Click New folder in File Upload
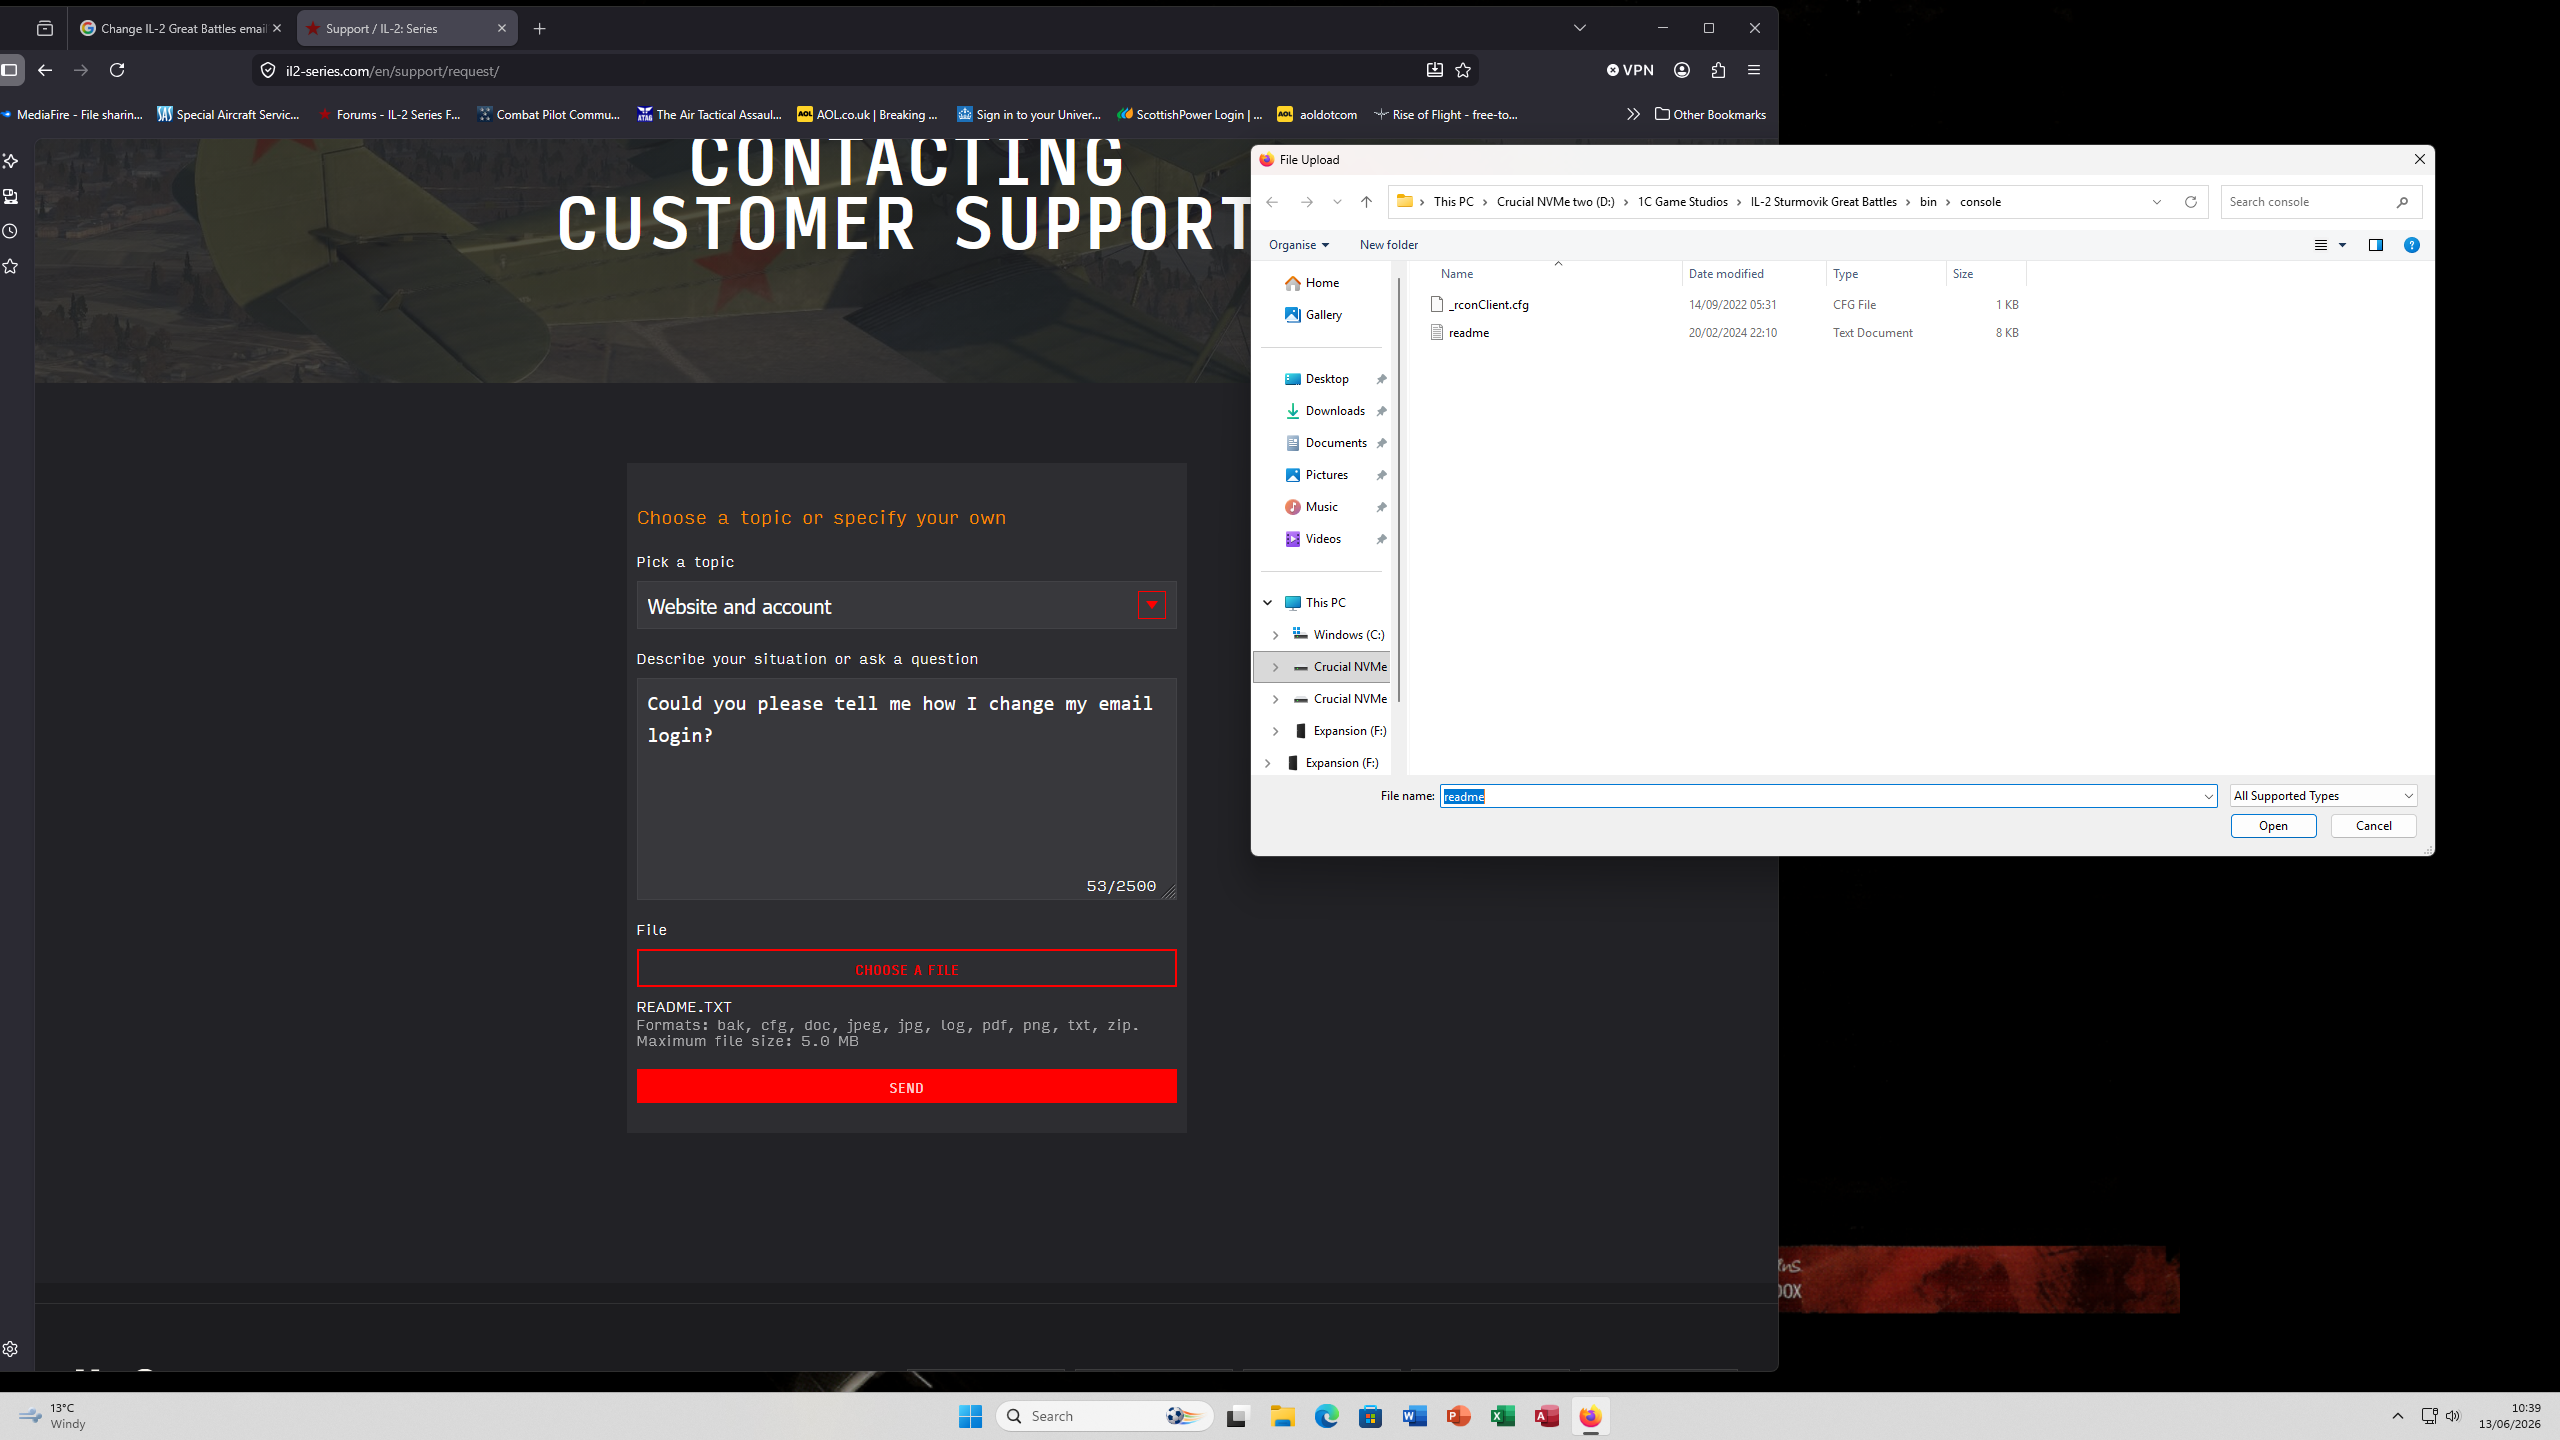Image resolution: width=2560 pixels, height=1440 pixels. coord(1388,245)
